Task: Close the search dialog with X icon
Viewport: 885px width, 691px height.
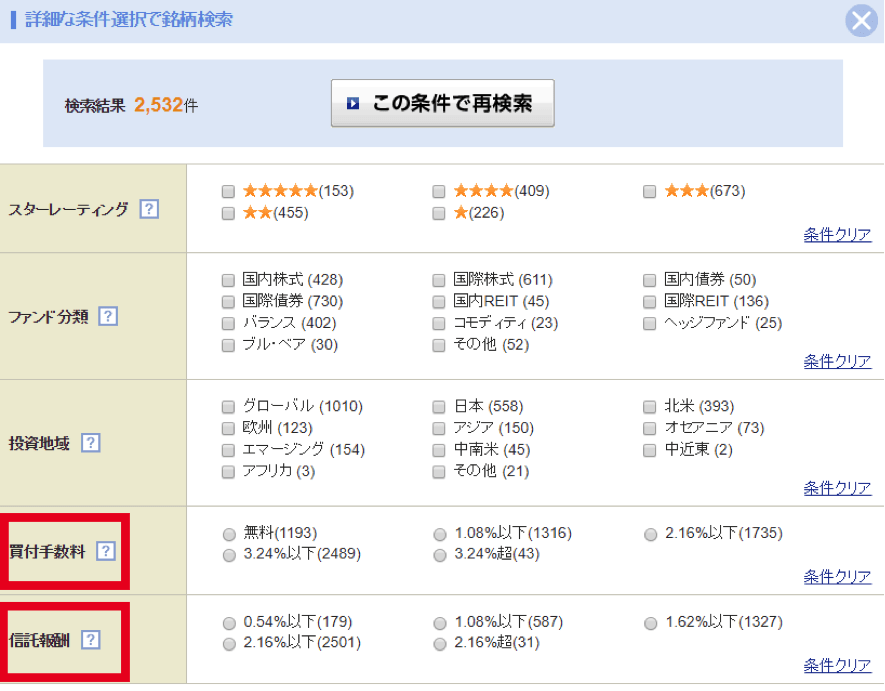Action: tap(861, 21)
